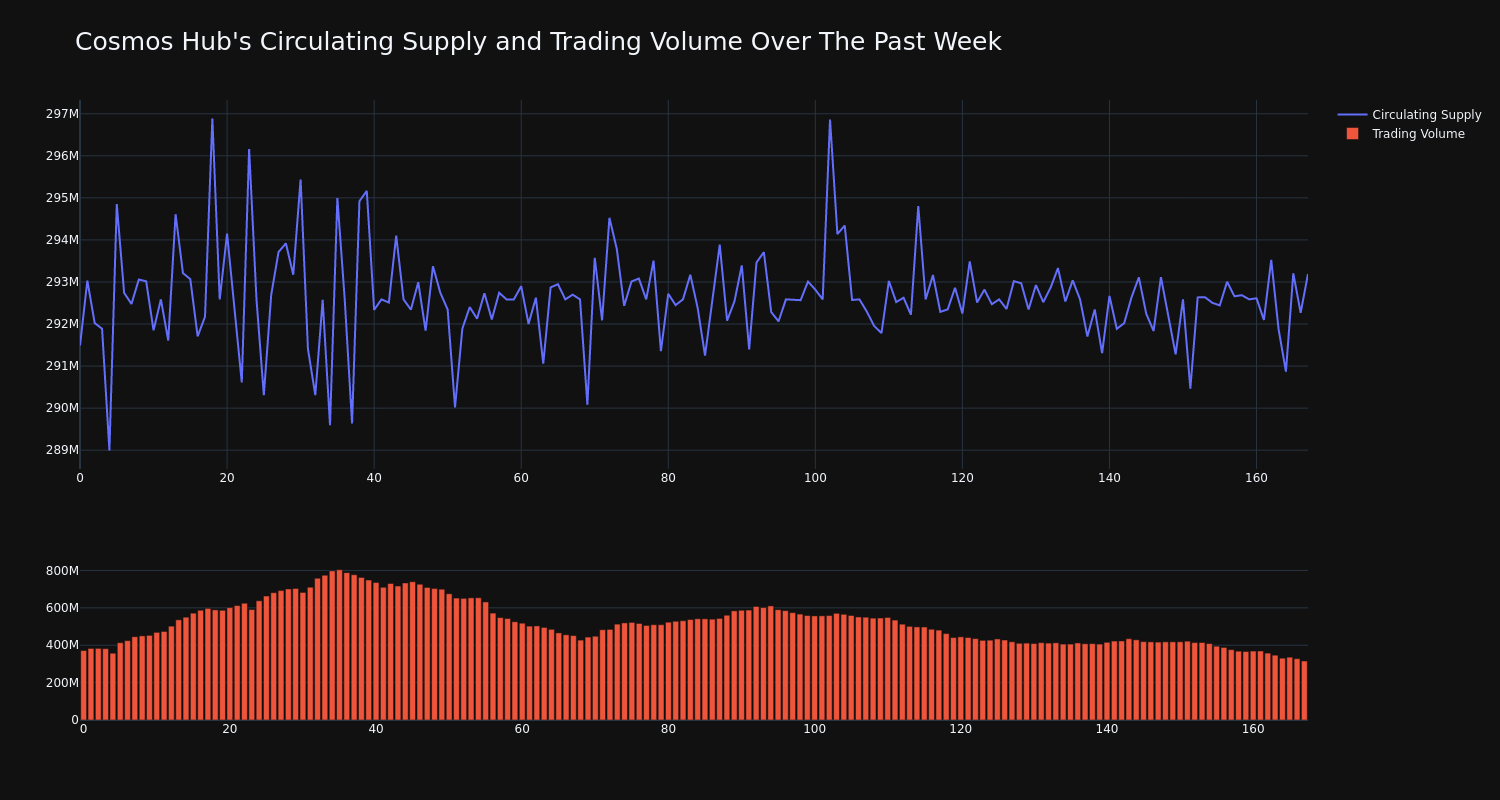Click the 290M y-axis label
The width and height of the screenshot is (1500, 800).
coord(62,408)
